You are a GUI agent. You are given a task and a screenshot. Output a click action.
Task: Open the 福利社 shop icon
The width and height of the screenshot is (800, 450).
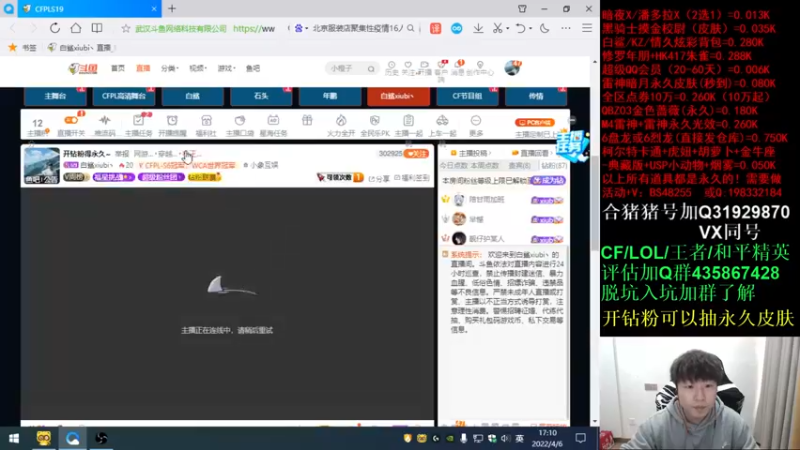point(206,125)
